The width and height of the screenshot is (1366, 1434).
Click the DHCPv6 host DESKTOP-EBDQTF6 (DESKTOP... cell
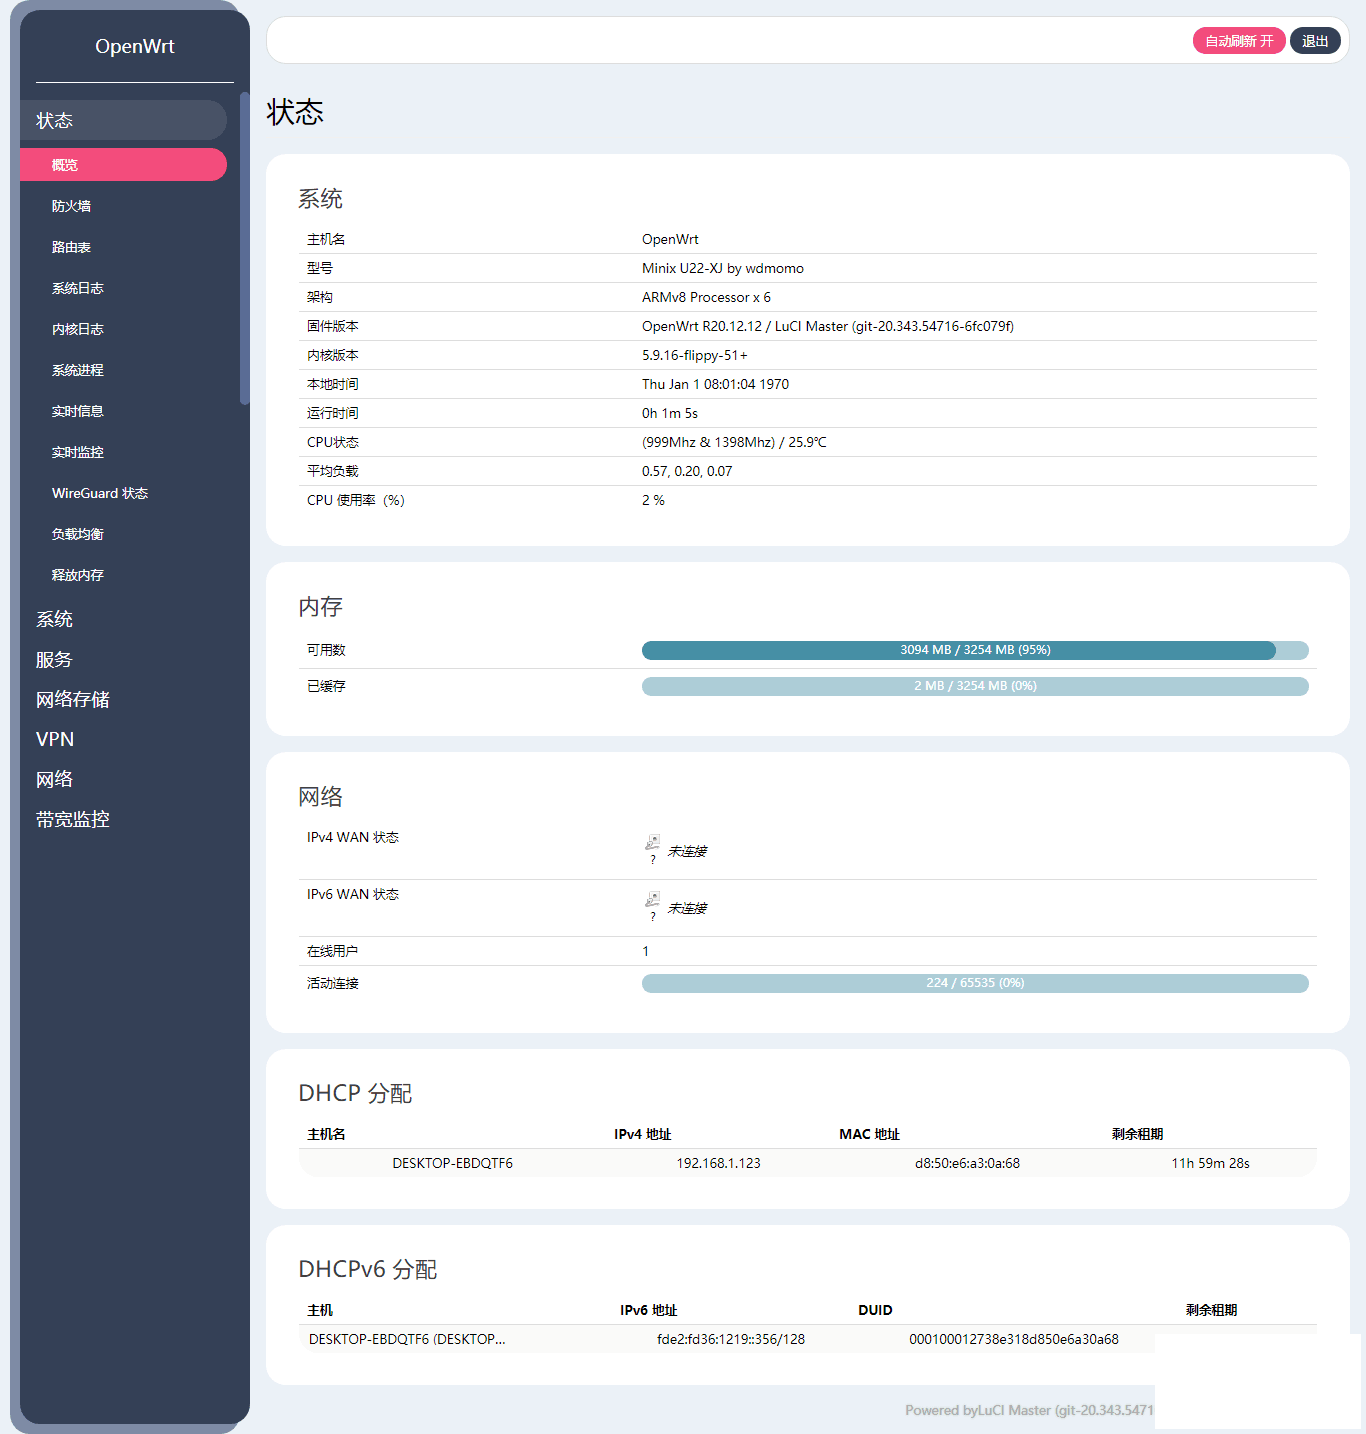pos(407,1339)
